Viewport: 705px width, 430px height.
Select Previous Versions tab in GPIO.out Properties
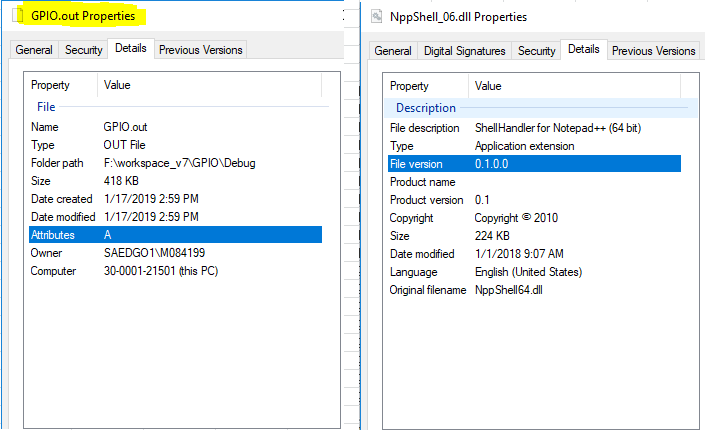click(x=200, y=50)
